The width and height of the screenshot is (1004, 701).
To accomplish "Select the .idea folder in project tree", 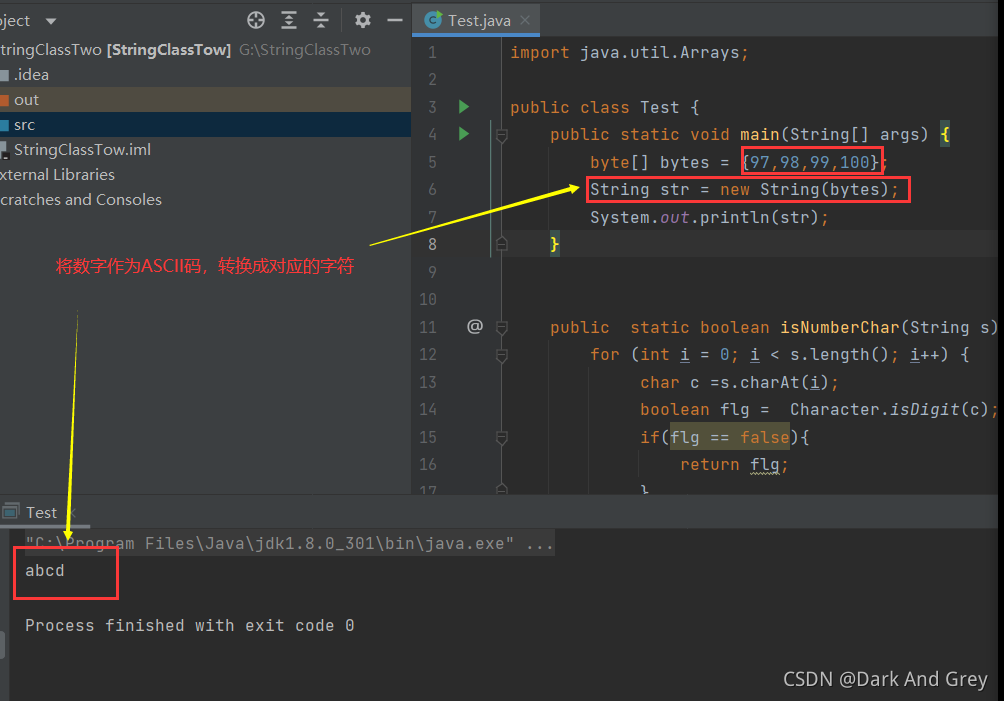I will coord(205,75).
